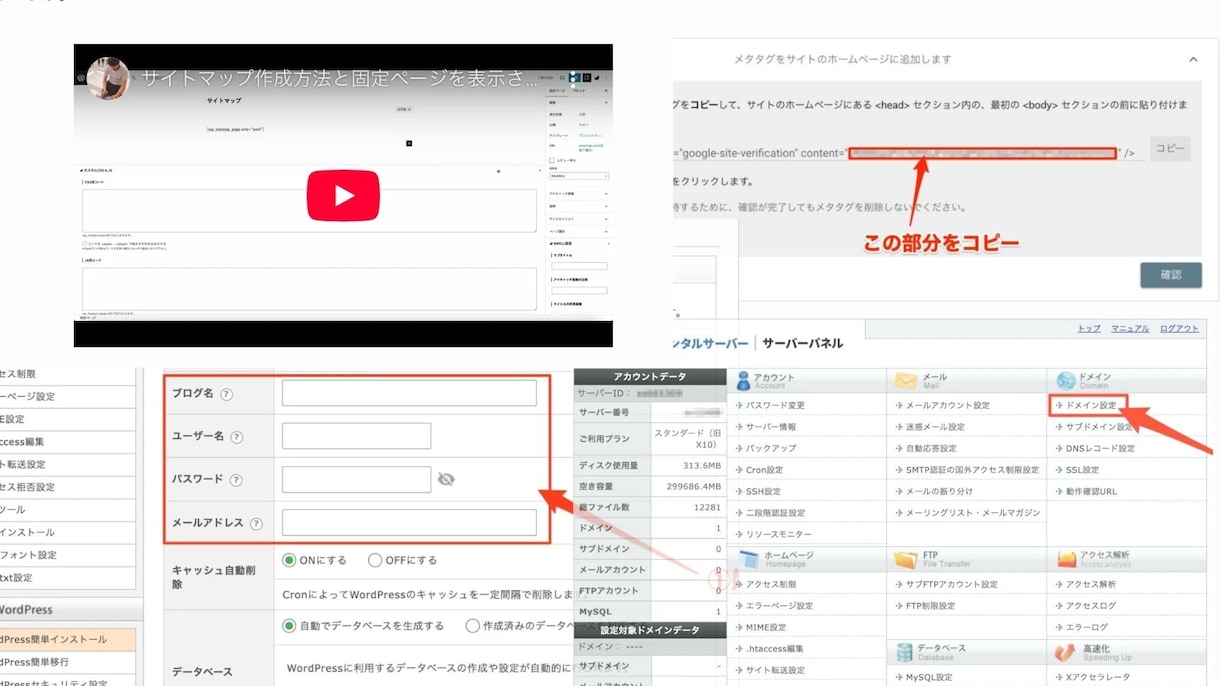The height and width of the screenshot is (686, 1220).
Task: Click the 確認 button
Action: point(1171,274)
